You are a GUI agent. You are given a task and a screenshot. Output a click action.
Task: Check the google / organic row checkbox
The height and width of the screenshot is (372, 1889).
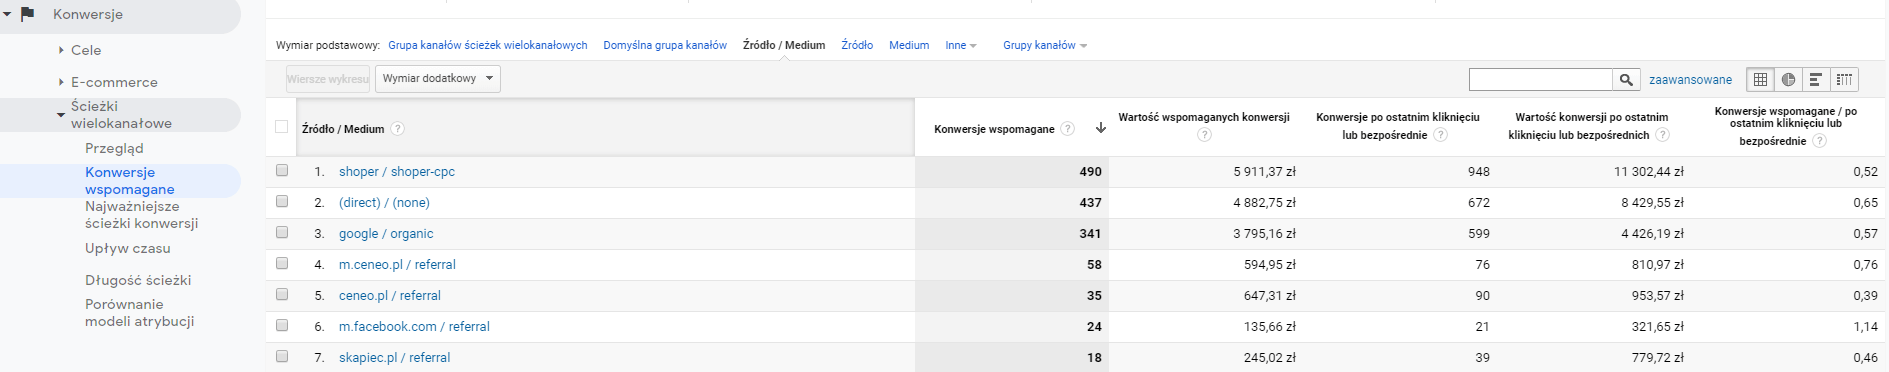pyautogui.click(x=282, y=232)
